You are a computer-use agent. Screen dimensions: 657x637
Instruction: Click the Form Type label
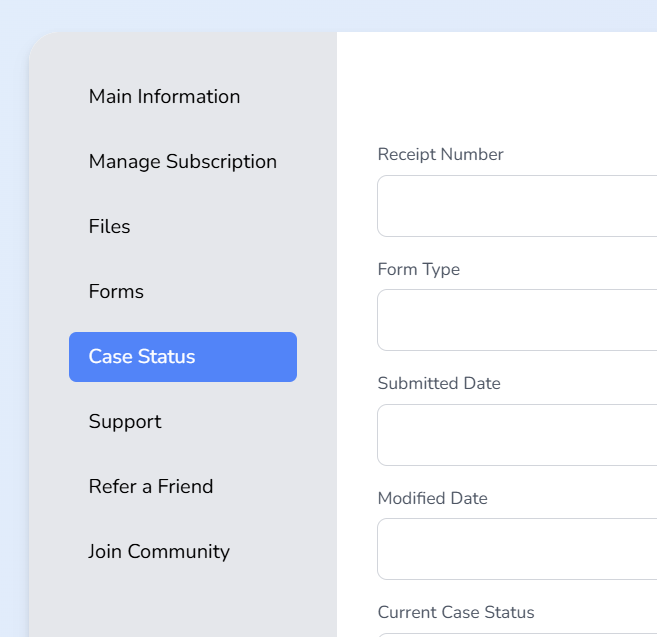(419, 269)
